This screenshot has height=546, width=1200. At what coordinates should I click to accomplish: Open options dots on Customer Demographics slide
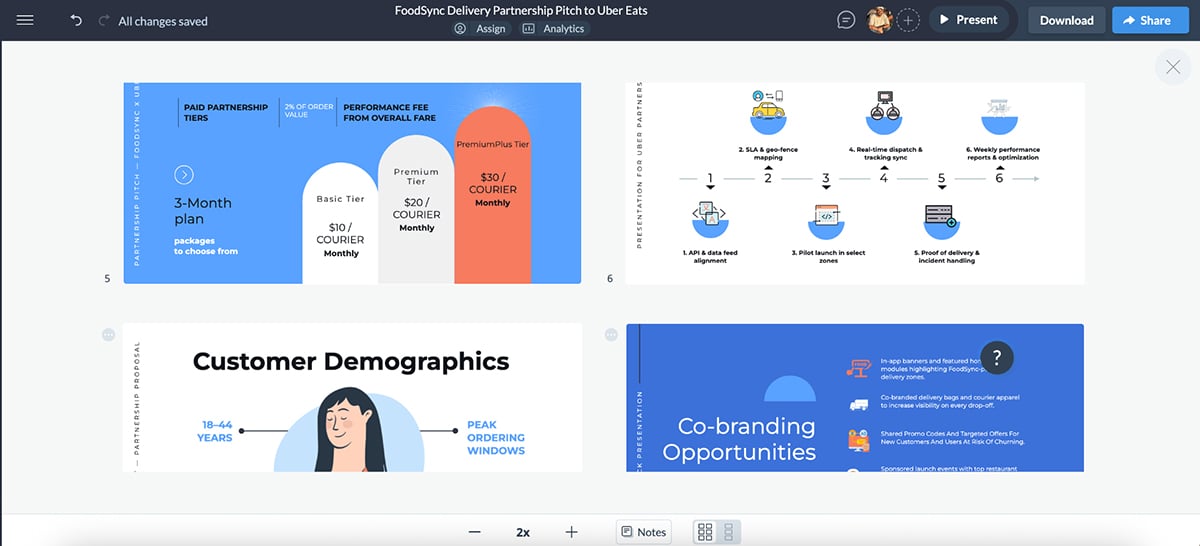click(x=109, y=335)
